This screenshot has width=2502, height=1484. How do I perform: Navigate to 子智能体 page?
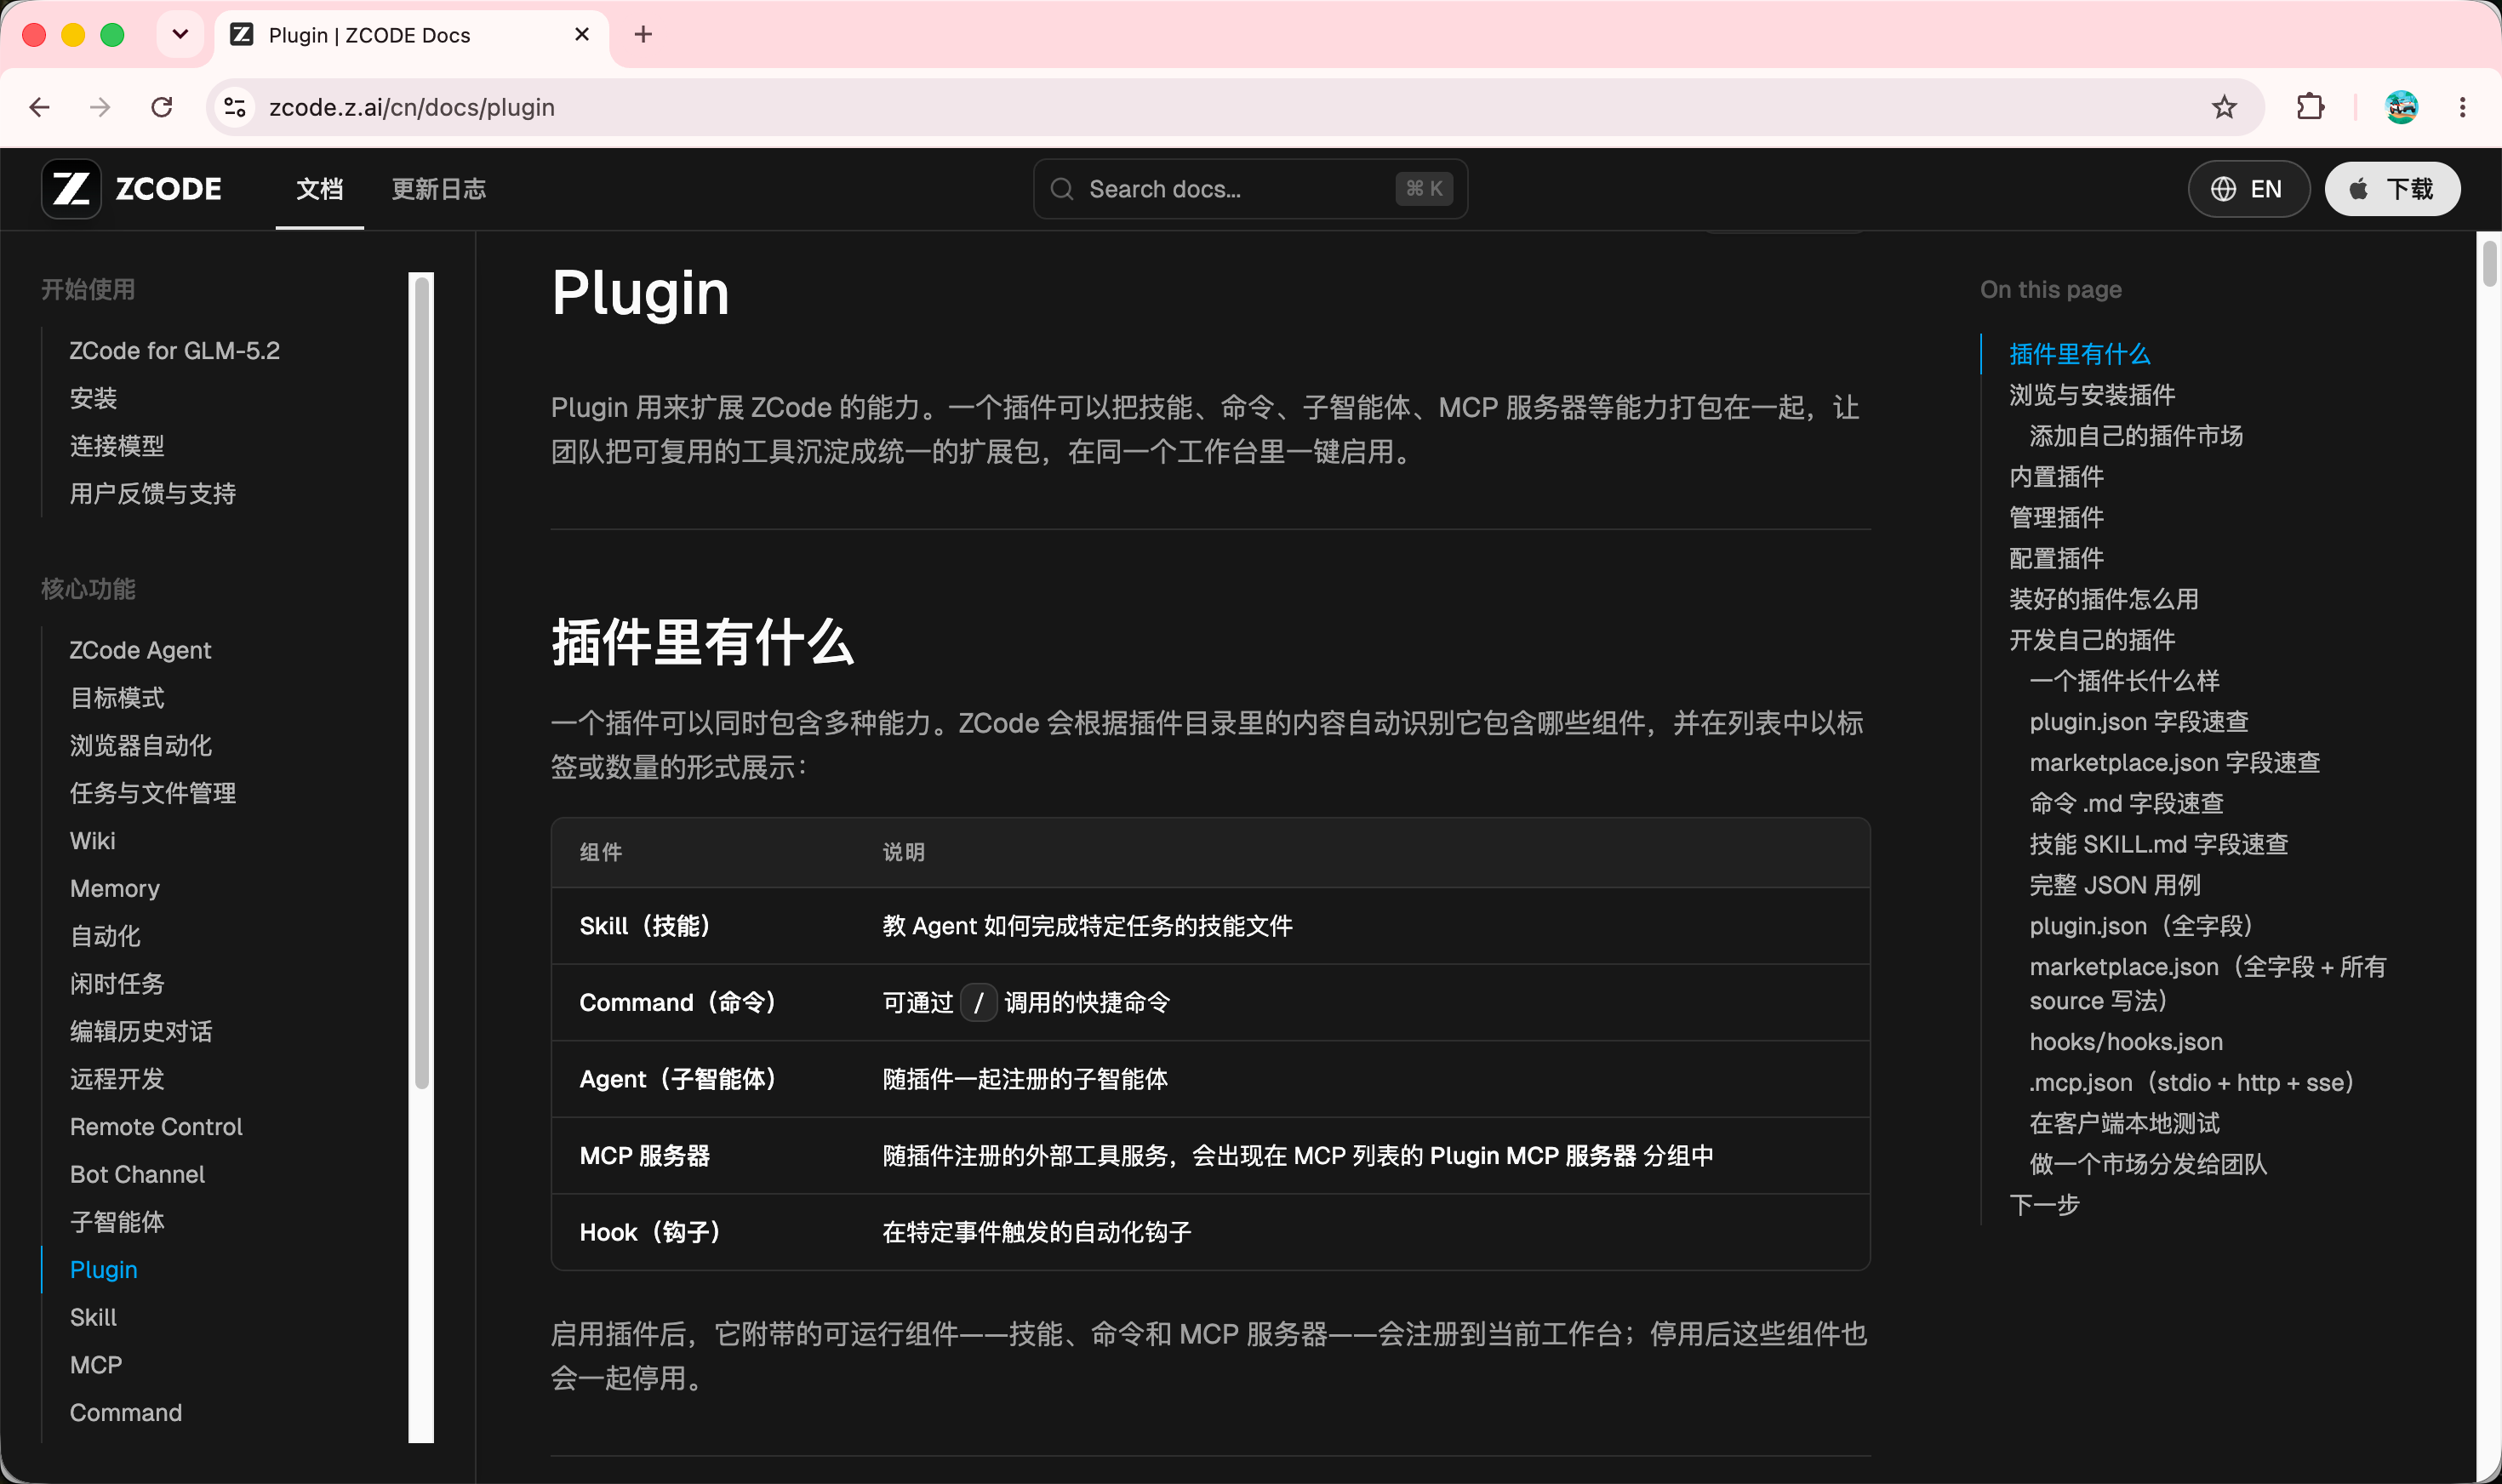tap(117, 1222)
